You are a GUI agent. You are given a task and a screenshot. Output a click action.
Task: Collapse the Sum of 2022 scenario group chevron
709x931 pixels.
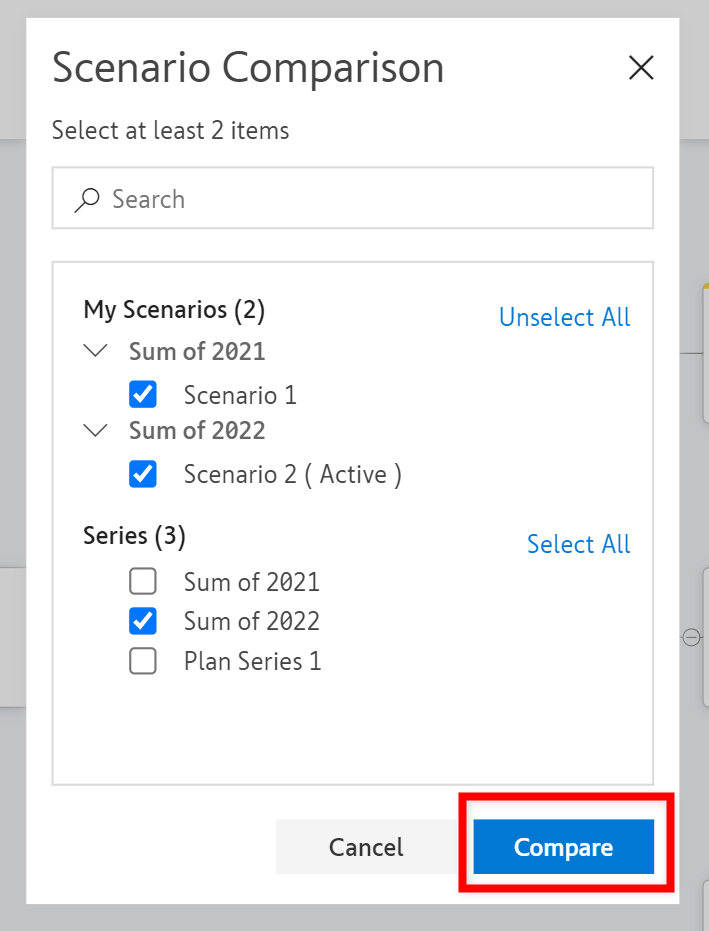[x=96, y=431]
